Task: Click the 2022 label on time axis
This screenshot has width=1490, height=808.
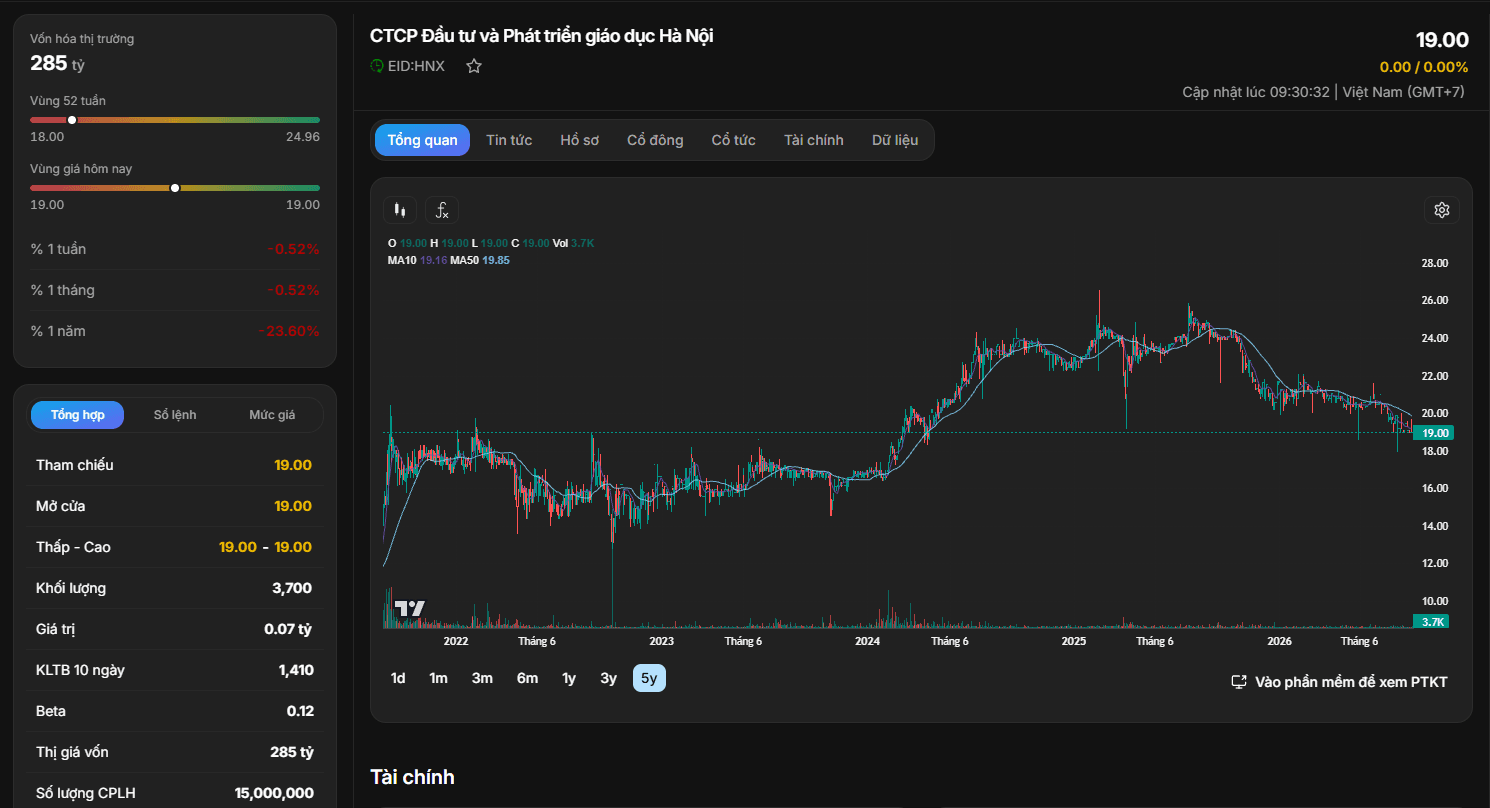Action: pos(456,641)
